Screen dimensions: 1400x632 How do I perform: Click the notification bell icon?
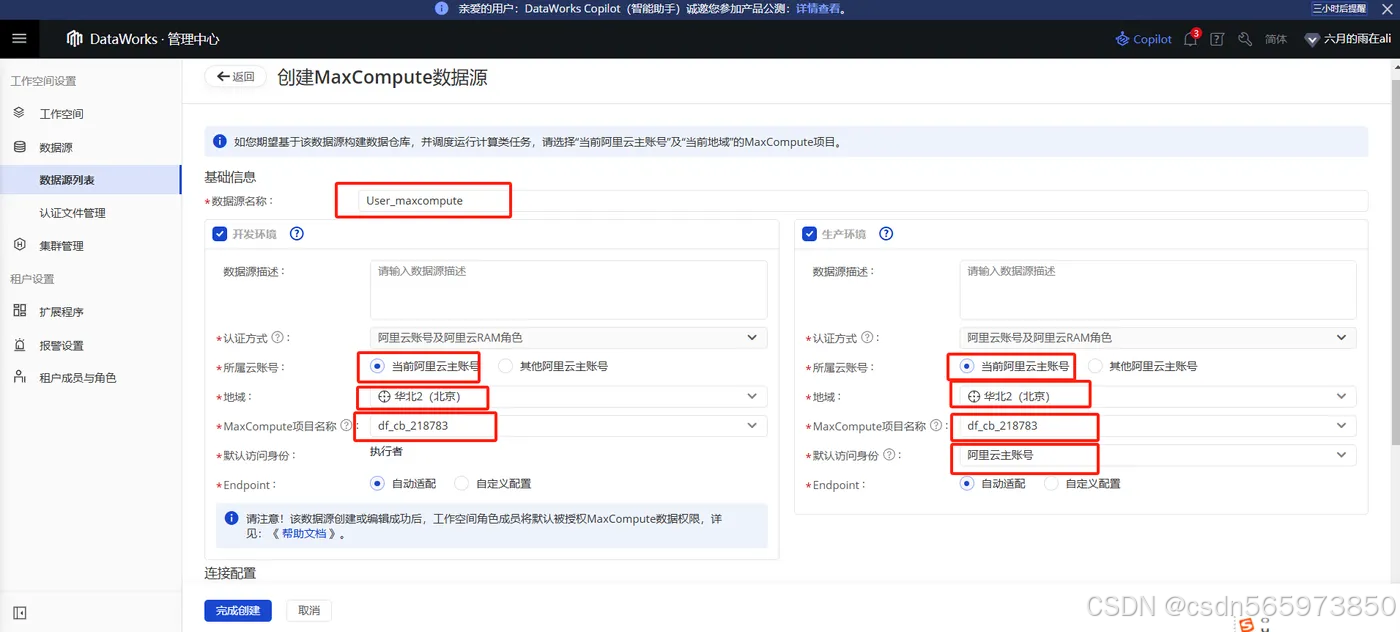1189,39
